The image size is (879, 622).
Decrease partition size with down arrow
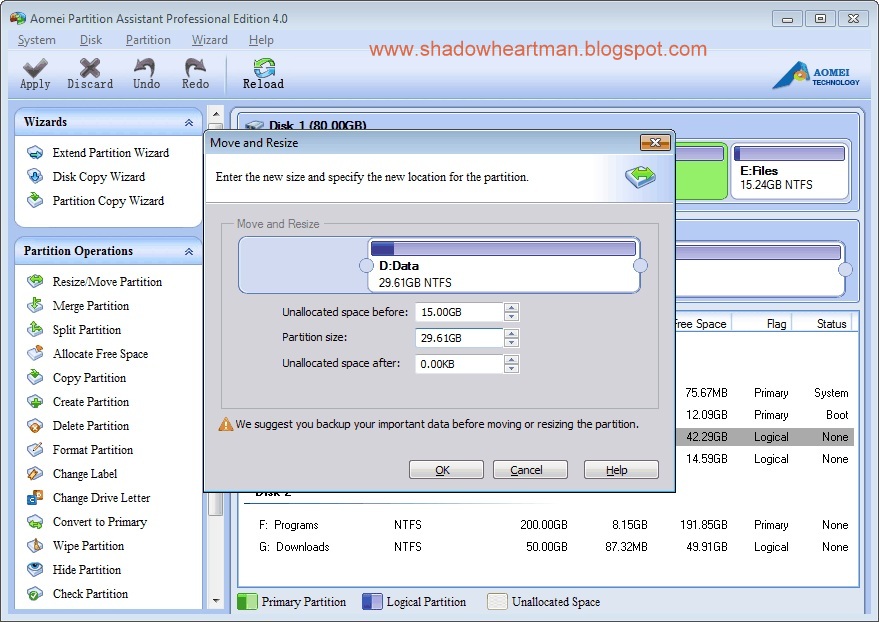pyautogui.click(x=511, y=342)
